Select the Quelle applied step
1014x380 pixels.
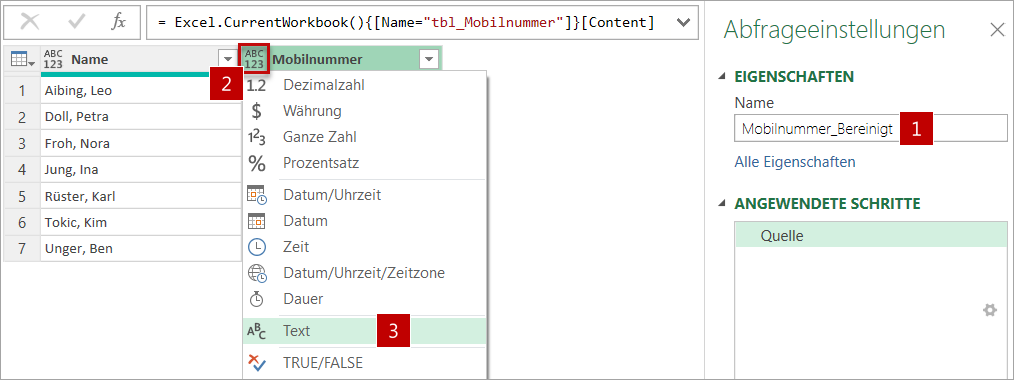pyautogui.click(x=871, y=236)
